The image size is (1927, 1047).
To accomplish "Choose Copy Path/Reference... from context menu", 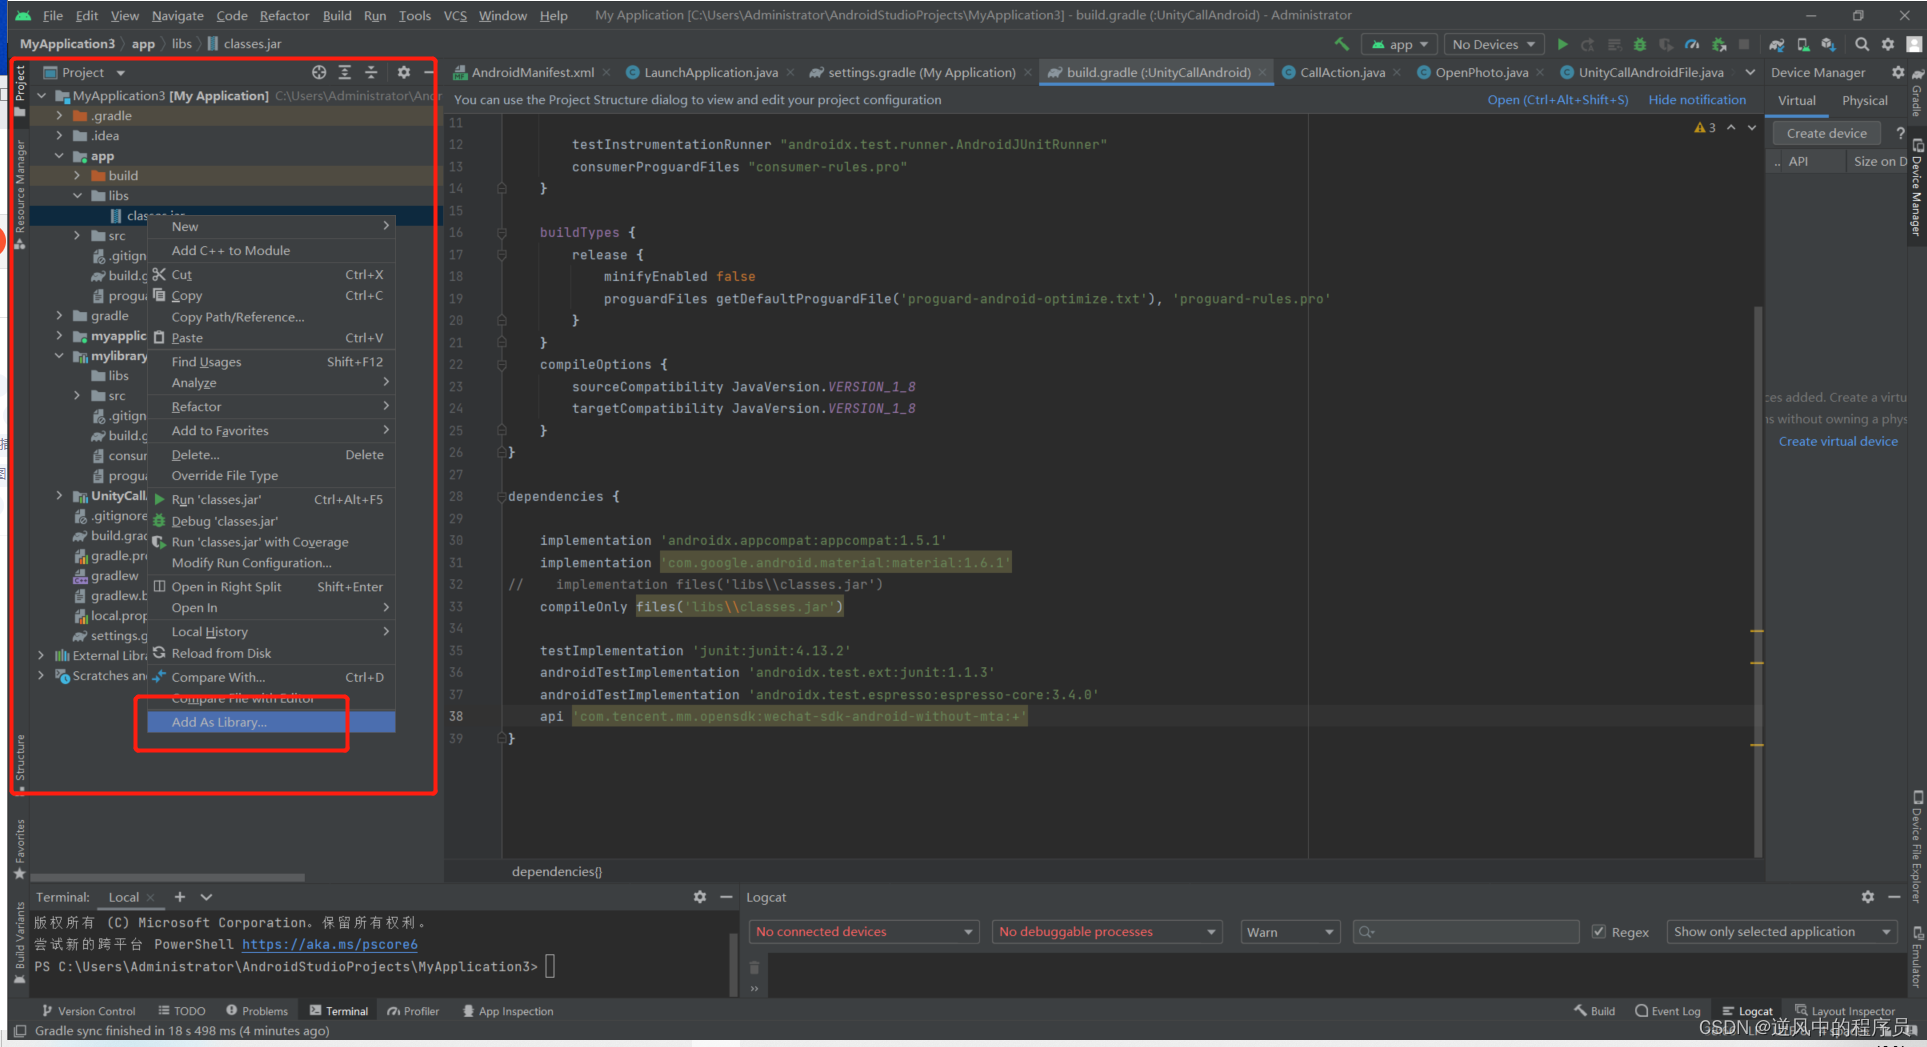I will pyautogui.click(x=271, y=317).
